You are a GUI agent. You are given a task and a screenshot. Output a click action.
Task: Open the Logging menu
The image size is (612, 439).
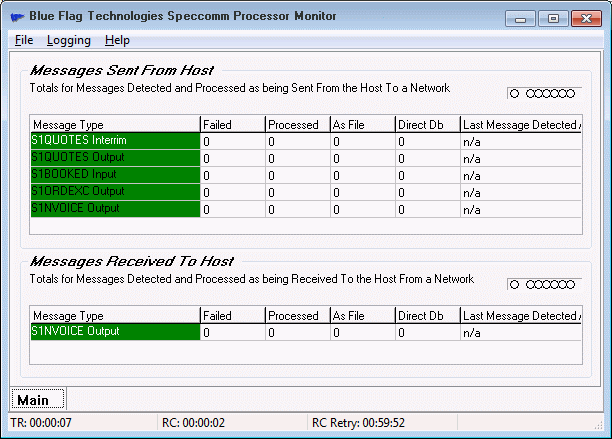click(69, 40)
